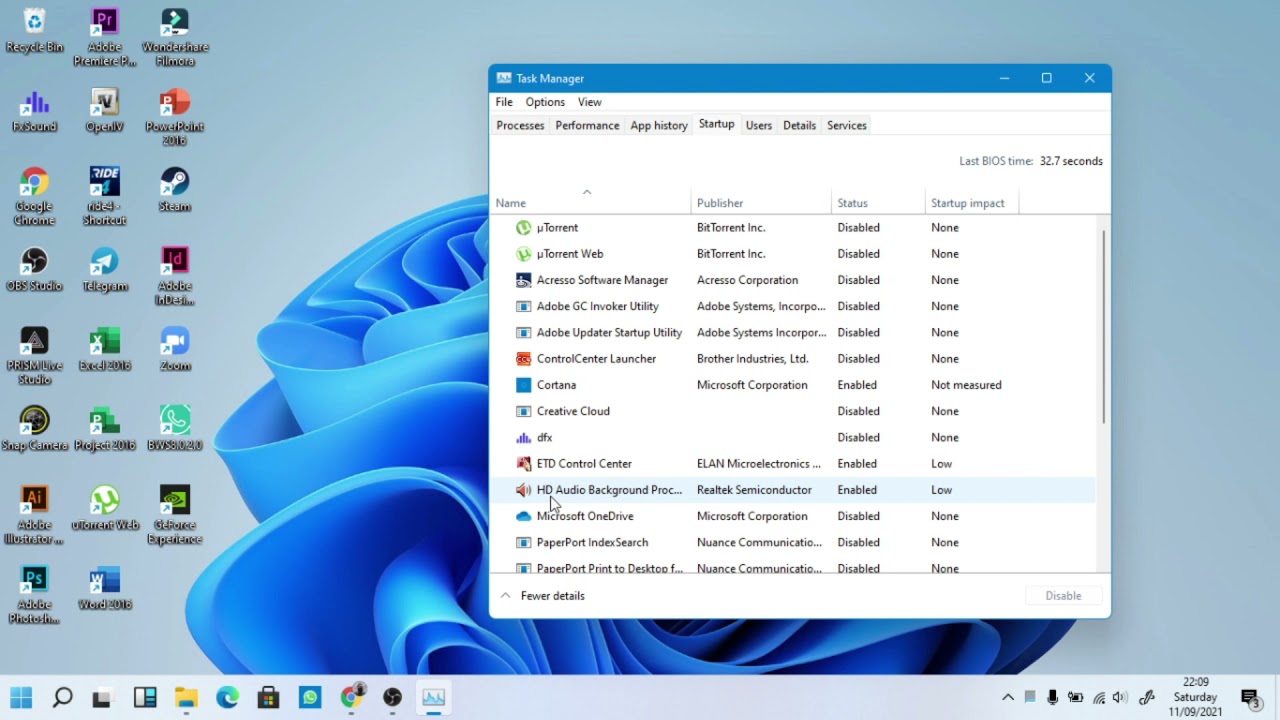Screen dimensions: 1280x720
Task: Click the startup list vertical scrollbar
Action: [x=1103, y=326]
